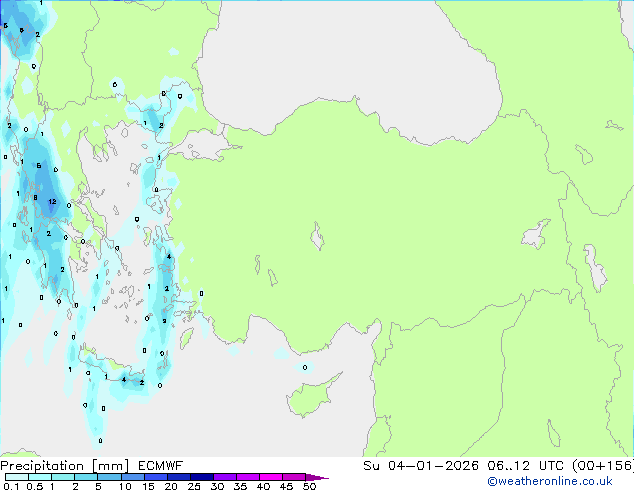Pick the 25–30 mm dark blue swatch
The width and height of the screenshot is (634, 490).
click(201, 477)
